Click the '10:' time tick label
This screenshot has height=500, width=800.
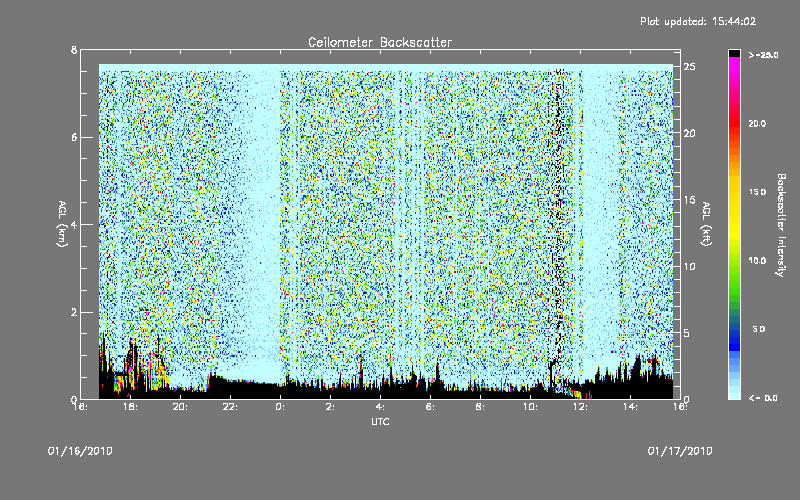[530, 407]
